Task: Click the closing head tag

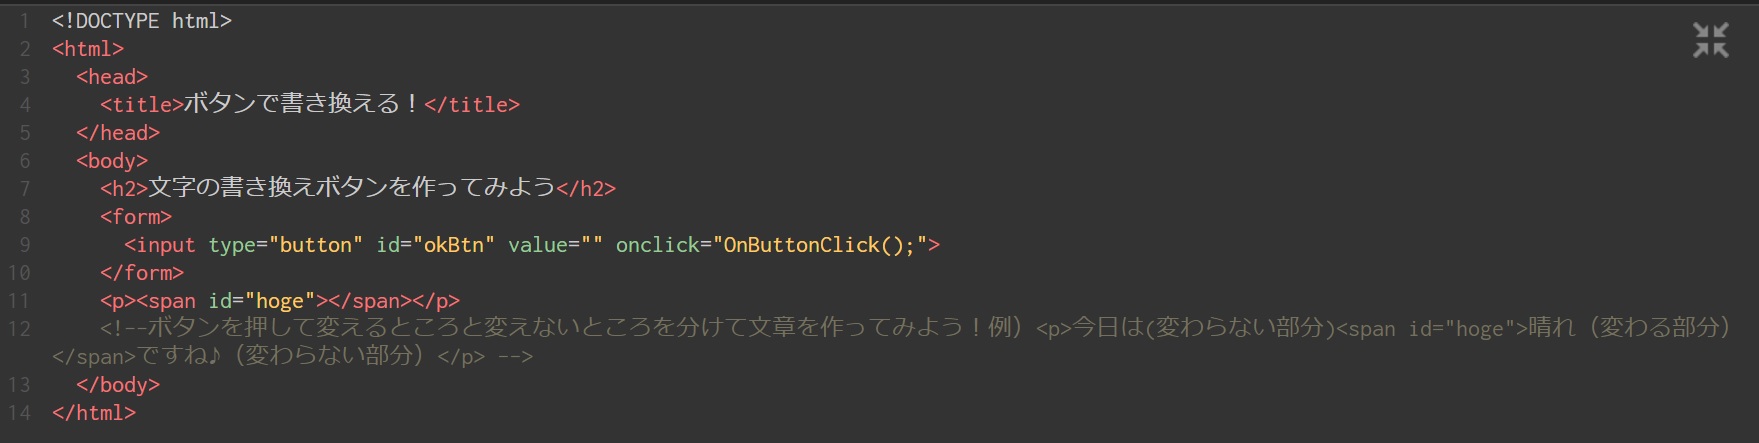Action: pyautogui.click(x=118, y=133)
